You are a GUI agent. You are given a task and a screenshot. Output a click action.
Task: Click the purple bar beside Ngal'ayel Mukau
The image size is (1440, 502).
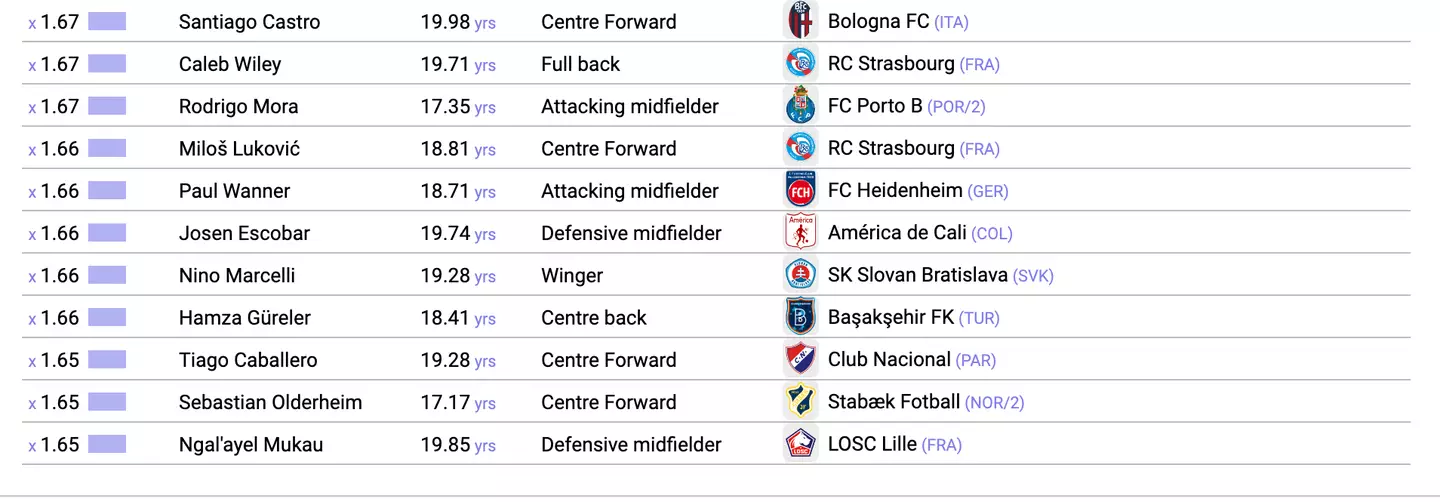click(x=107, y=444)
